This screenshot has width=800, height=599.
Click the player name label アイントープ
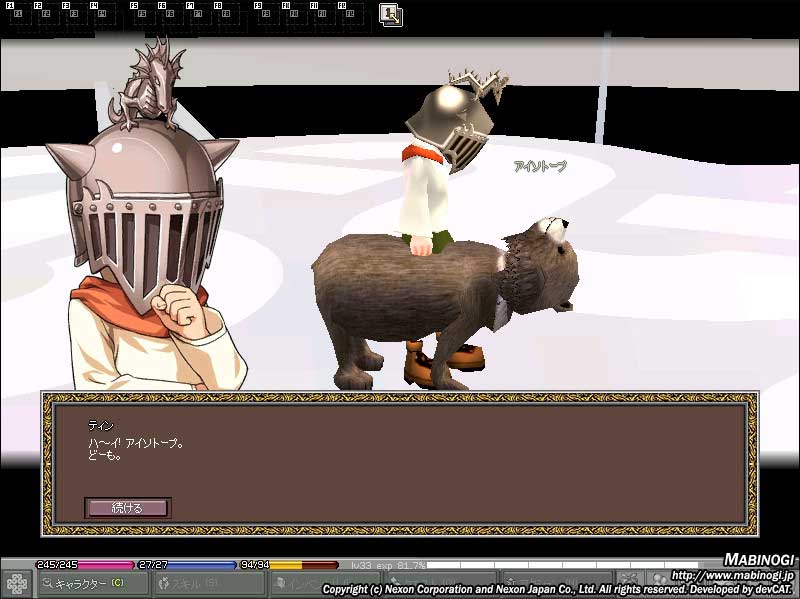coord(540,166)
